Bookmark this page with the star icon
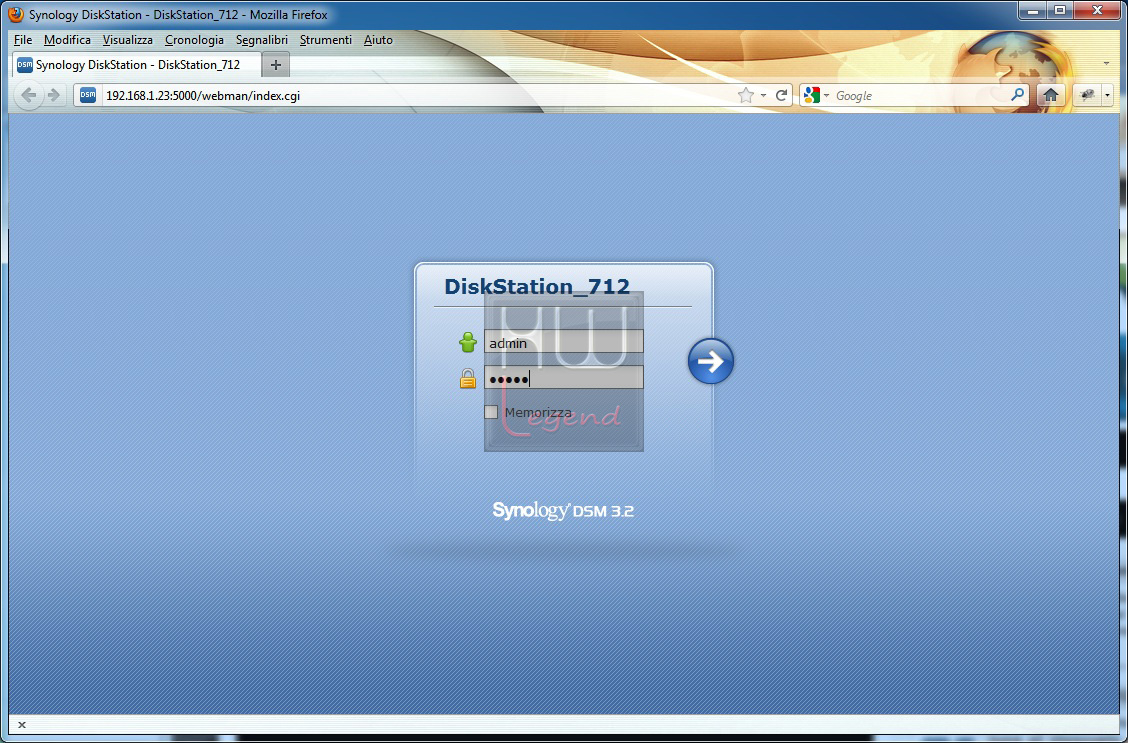Screen dimensions: 1128x743 [x=746, y=95]
